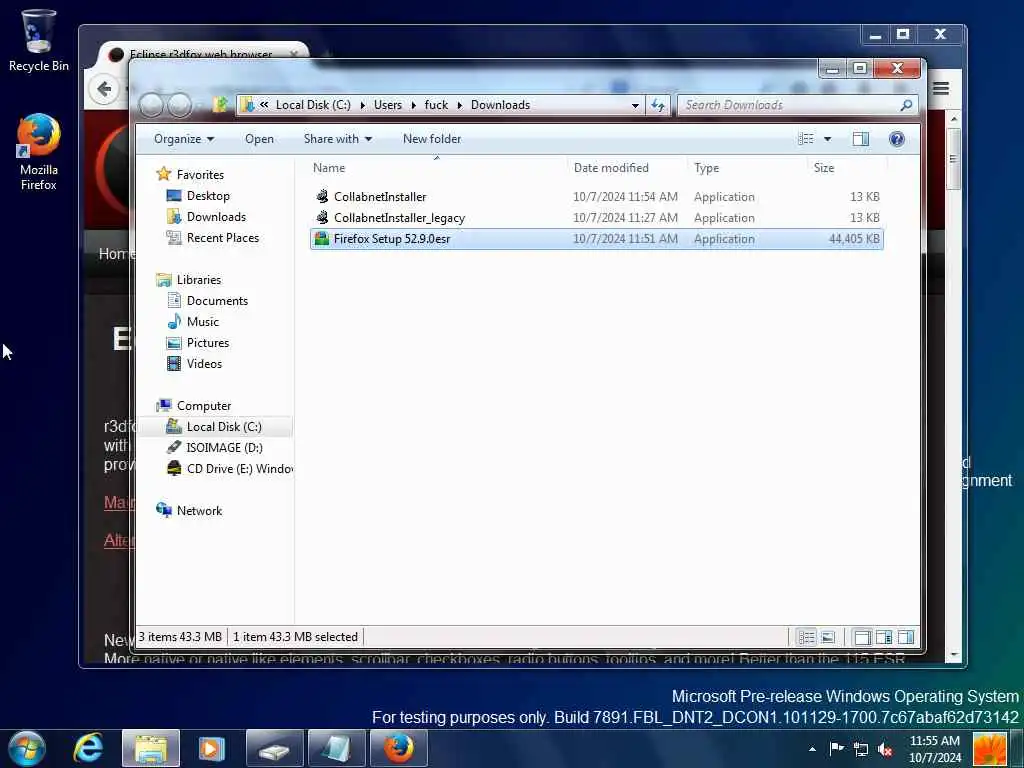Click the Firefox Setup 52.9.0esr file icon
This screenshot has width=1024, height=768.
[x=322, y=238]
